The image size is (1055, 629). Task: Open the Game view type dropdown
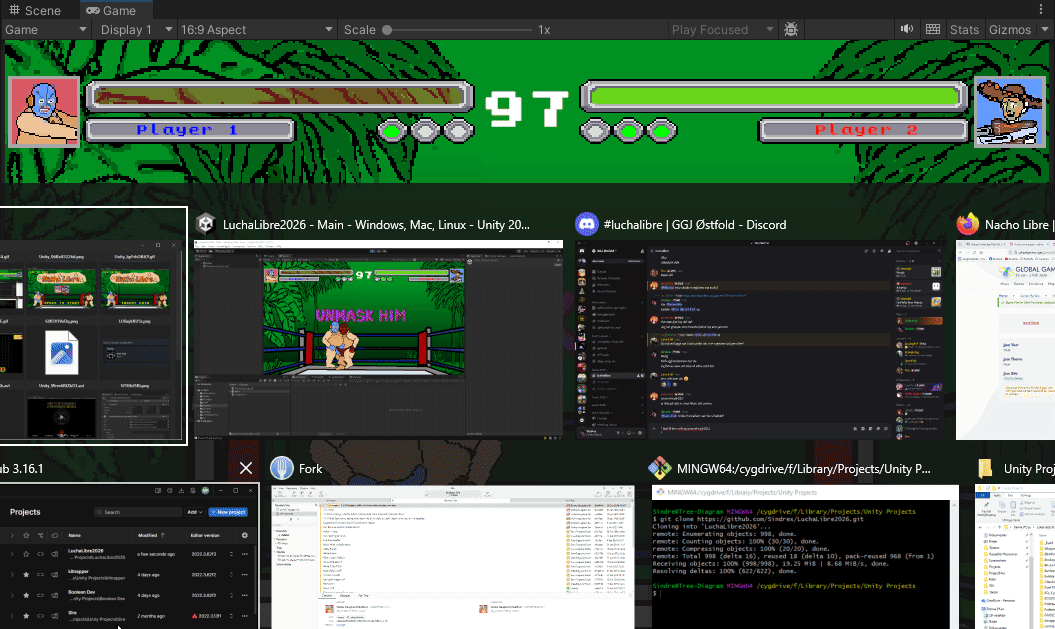(x=46, y=30)
